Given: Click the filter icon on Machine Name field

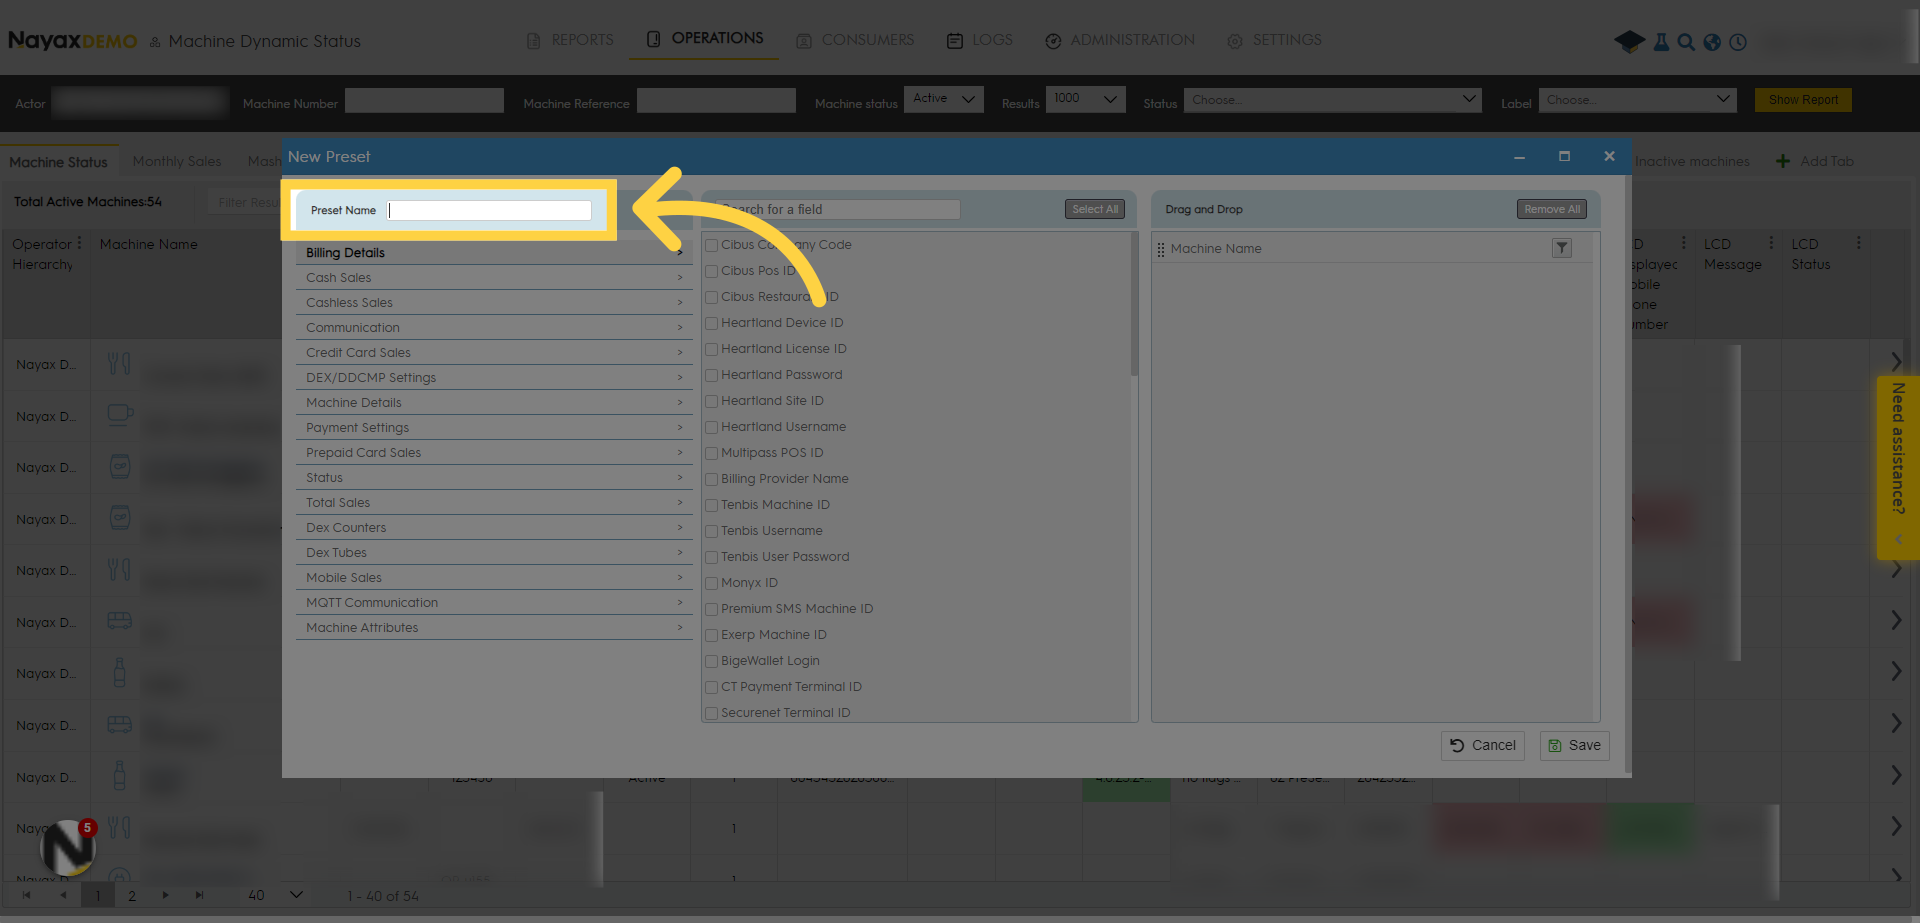Looking at the screenshot, I should [x=1561, y=248].
